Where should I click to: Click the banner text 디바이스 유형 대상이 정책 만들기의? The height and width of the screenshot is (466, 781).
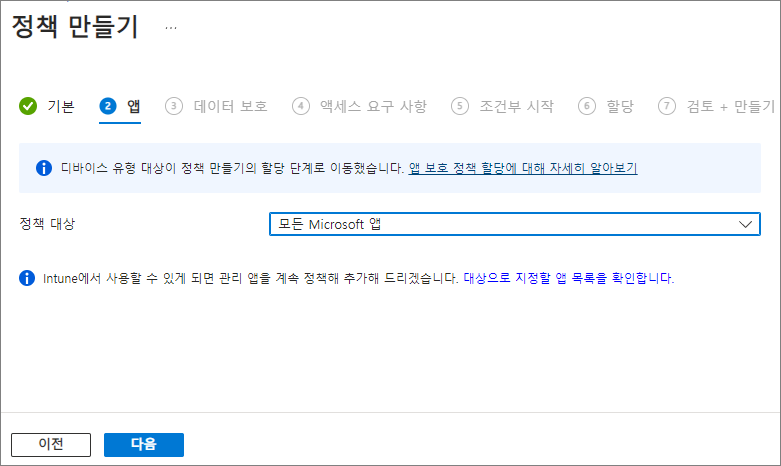(158, 168)
